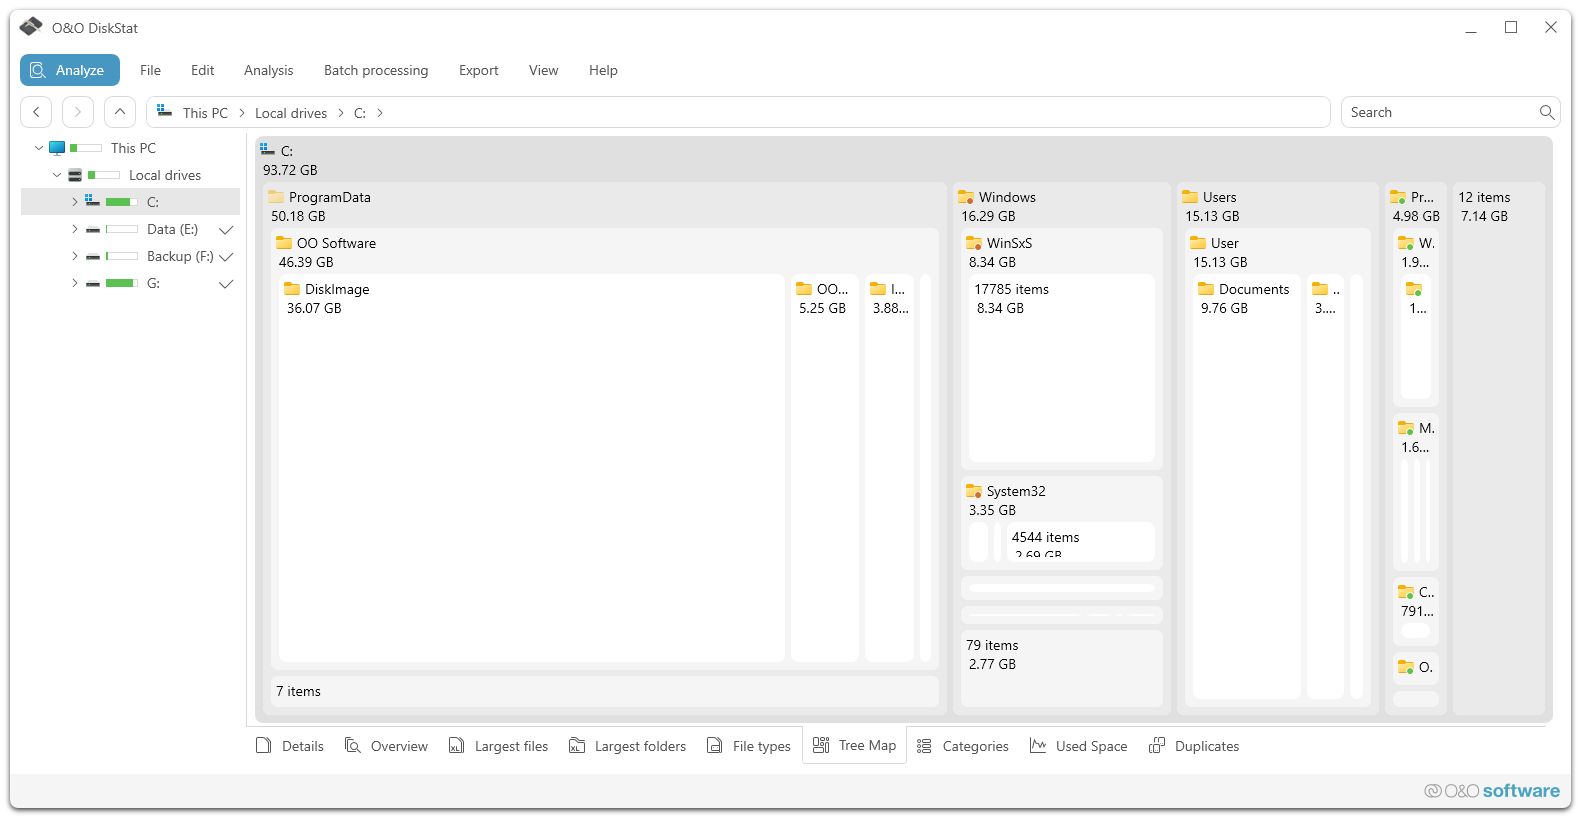The height and width of the screenshot is (818, 1581).
Task: Click the ProgramData folder icon in tree map
Action: [x=276, y=197]
